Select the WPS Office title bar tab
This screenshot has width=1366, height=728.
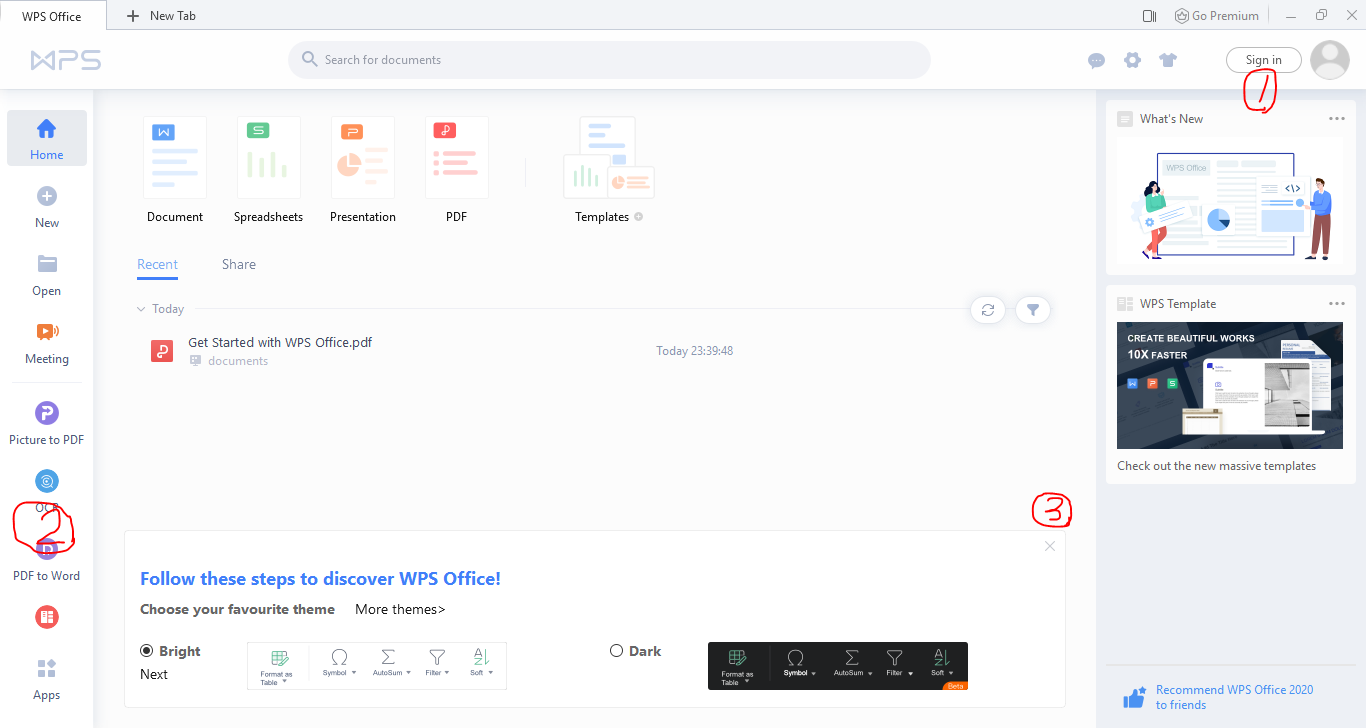(x=52, y=16)
